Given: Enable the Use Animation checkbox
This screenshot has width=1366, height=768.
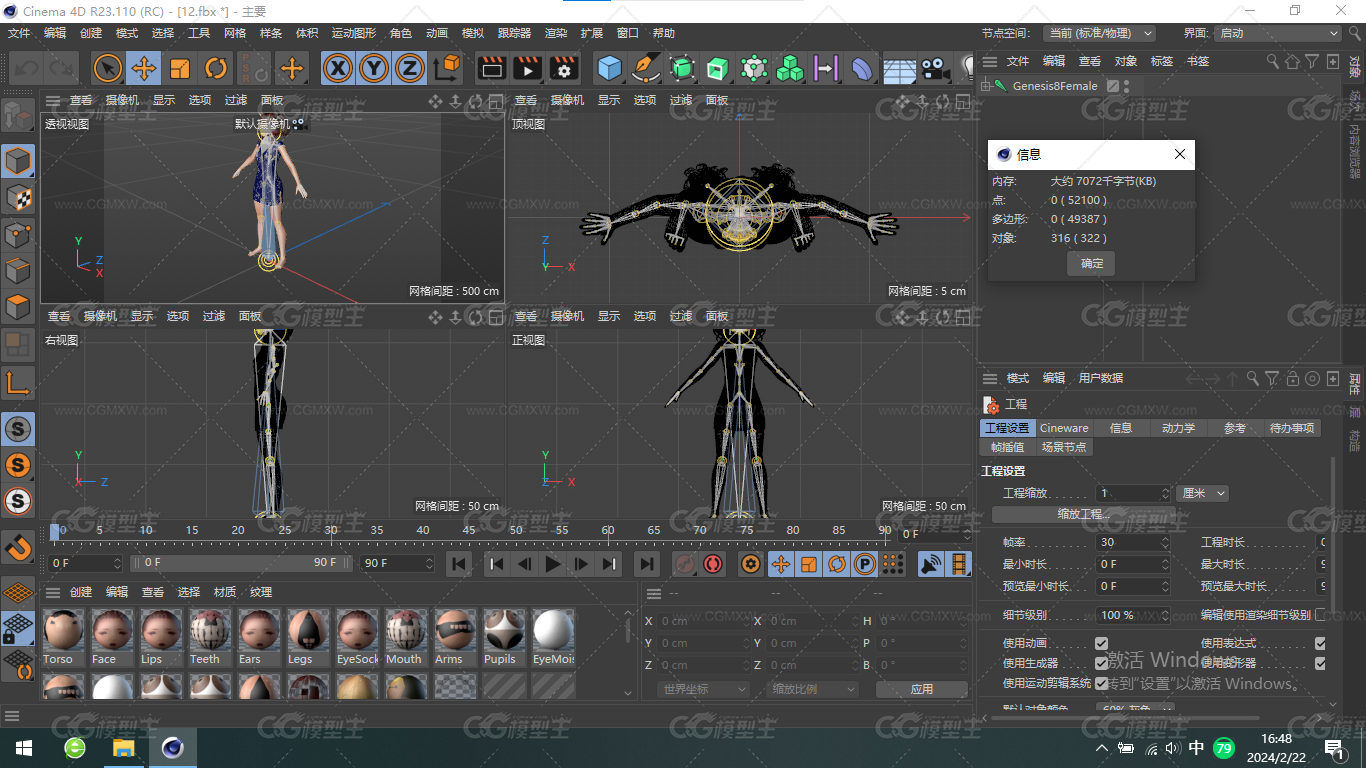Looking at the screenshot, I should click(1101, 643).
